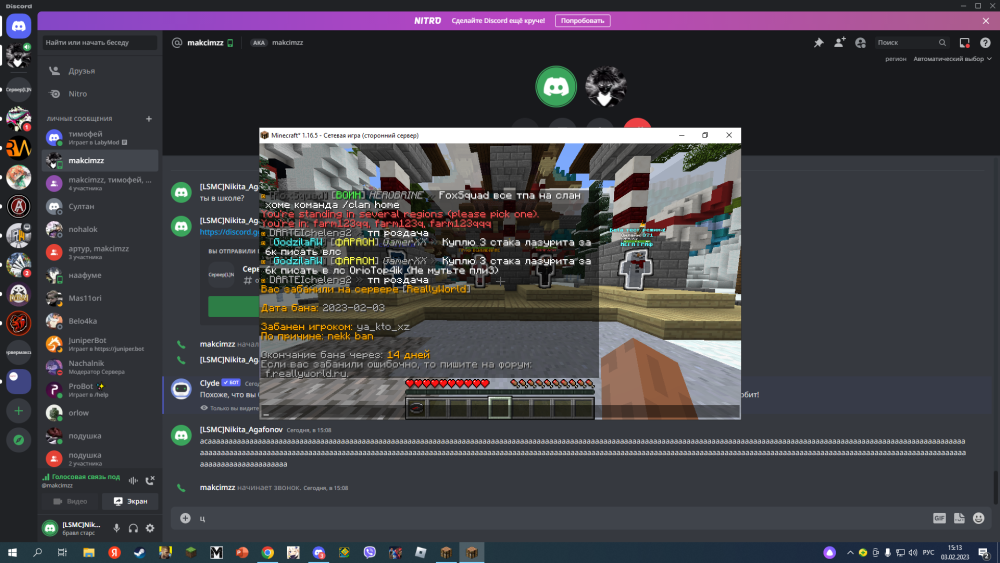Screen dimensions: 1000x563
Task: Open File Explorer from taskbar
Action: tap(89, 552)
